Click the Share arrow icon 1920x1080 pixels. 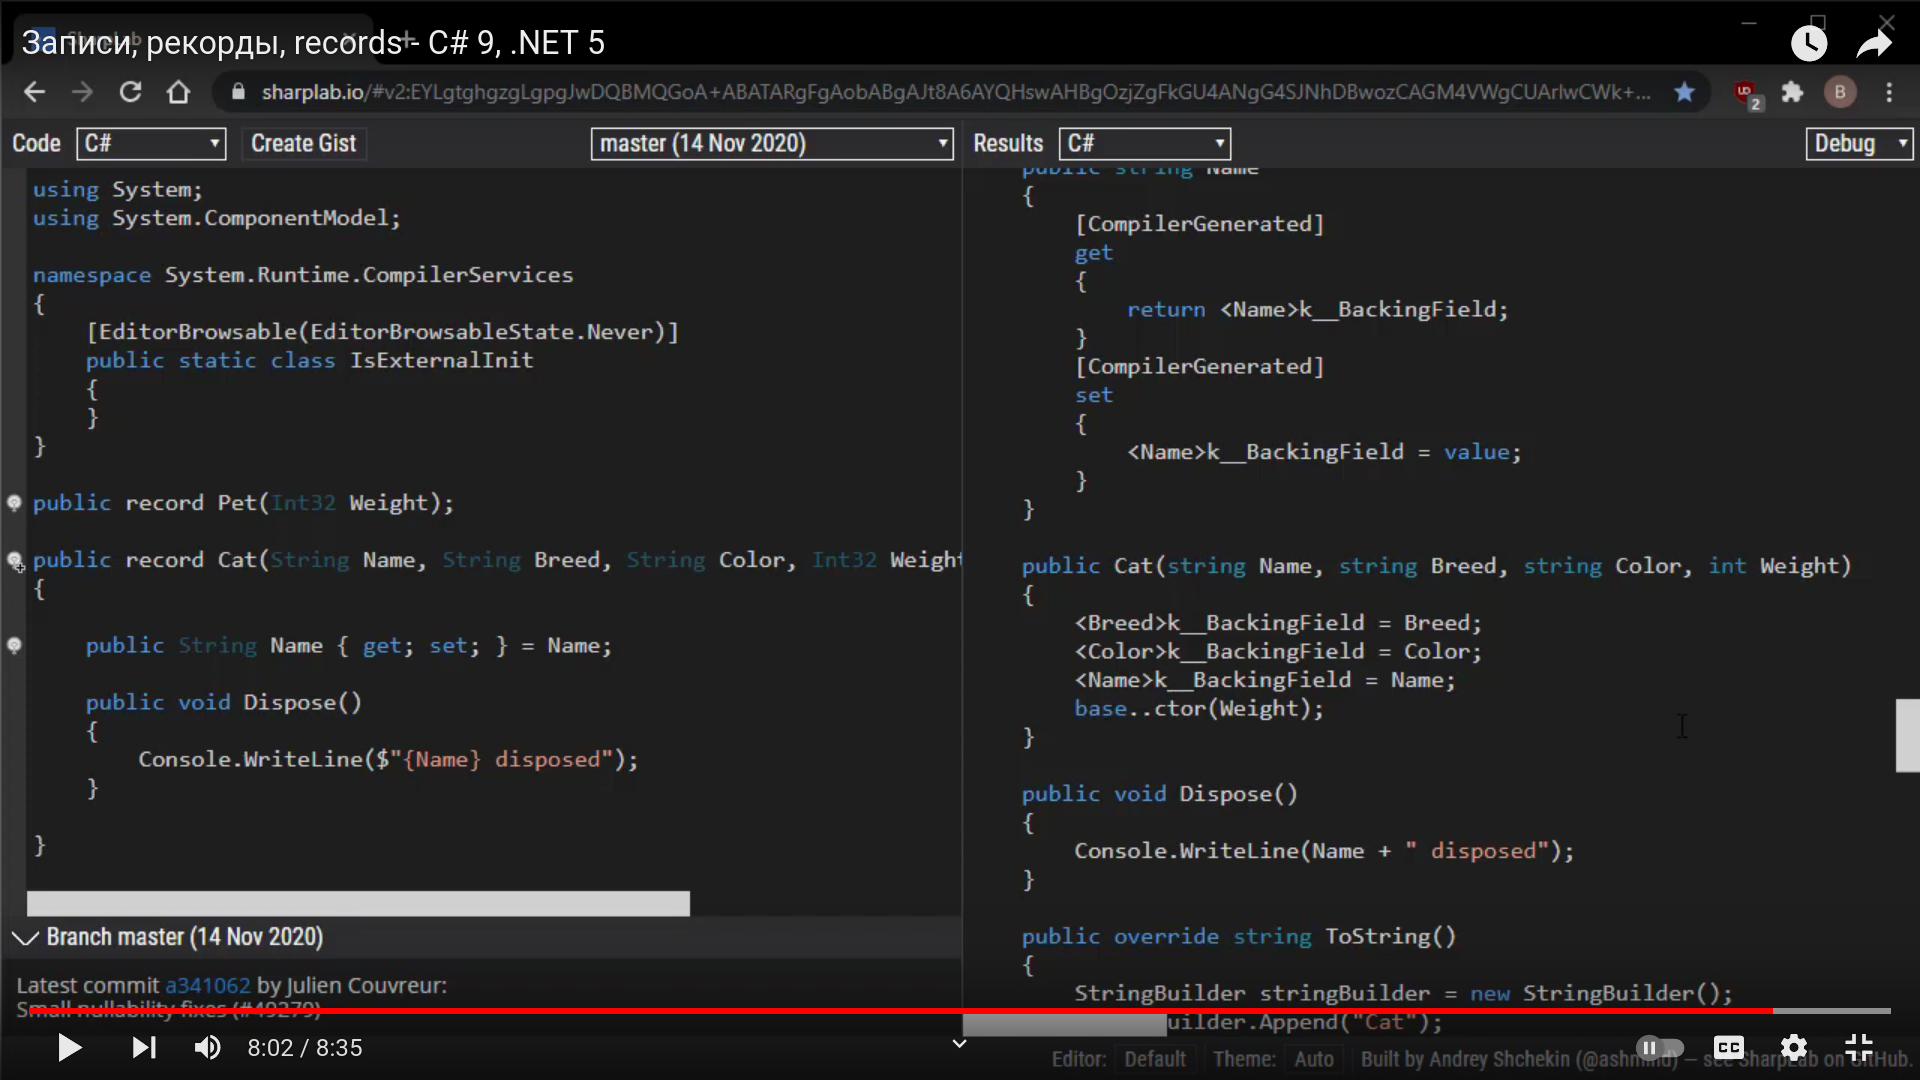(1874, 43)
